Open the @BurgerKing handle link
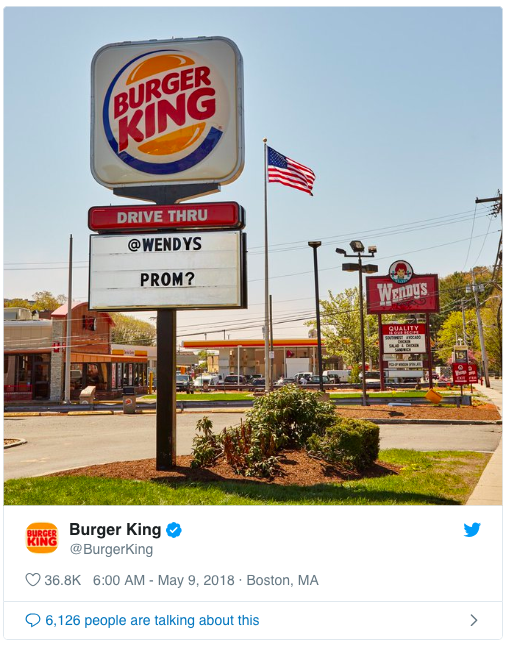Viewport: 509px width, 646px height. click(x=111, y=549)
